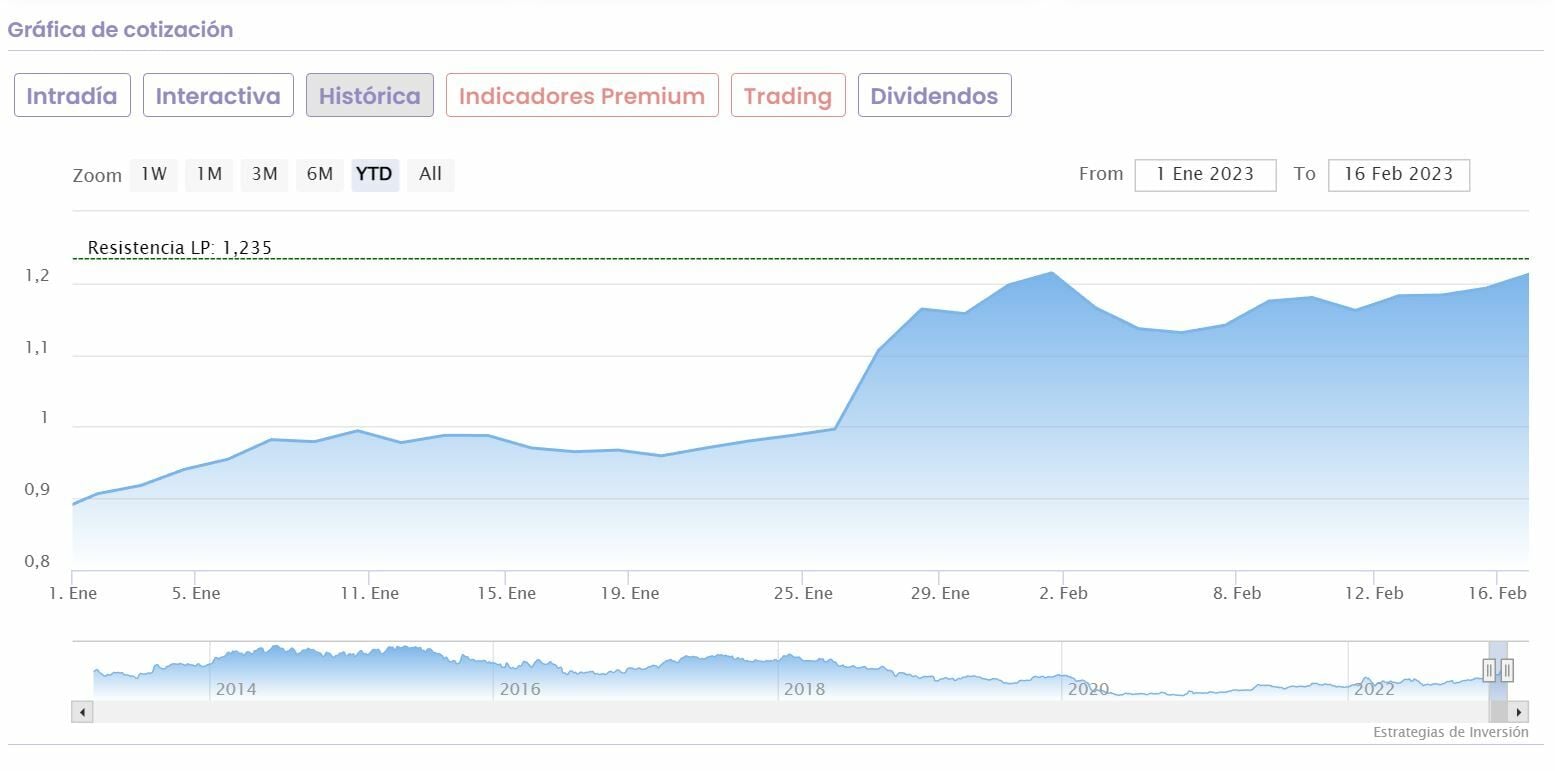Set zoom range to 1M
Image resolution: width=1555 pixels, height=771 pixels.
click(x=209, y=174)
